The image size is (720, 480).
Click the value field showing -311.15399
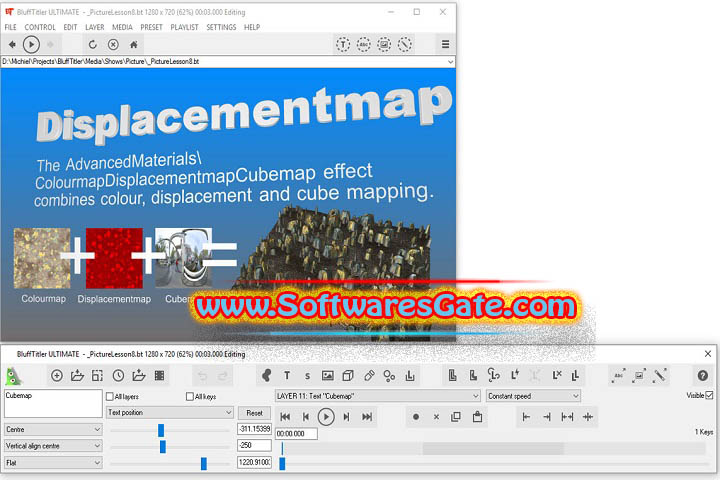tap(254, 429)
